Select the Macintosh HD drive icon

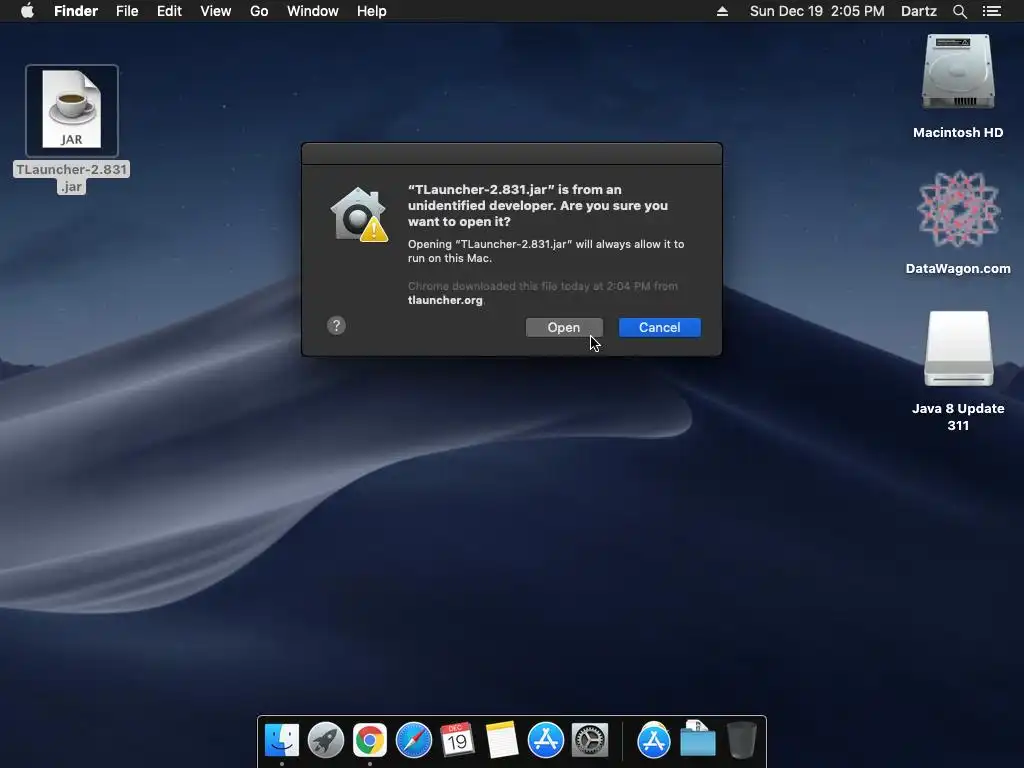[x=958, y=72]
